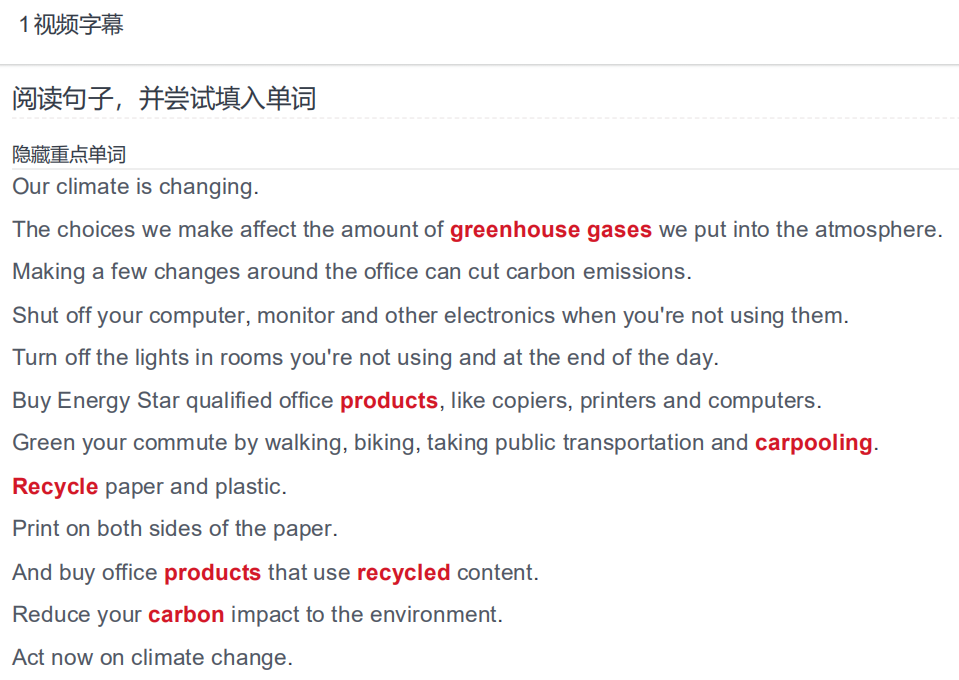Select the highlighted word carpooling
Viewport: 959px width, 680px height.
(813, 443)
